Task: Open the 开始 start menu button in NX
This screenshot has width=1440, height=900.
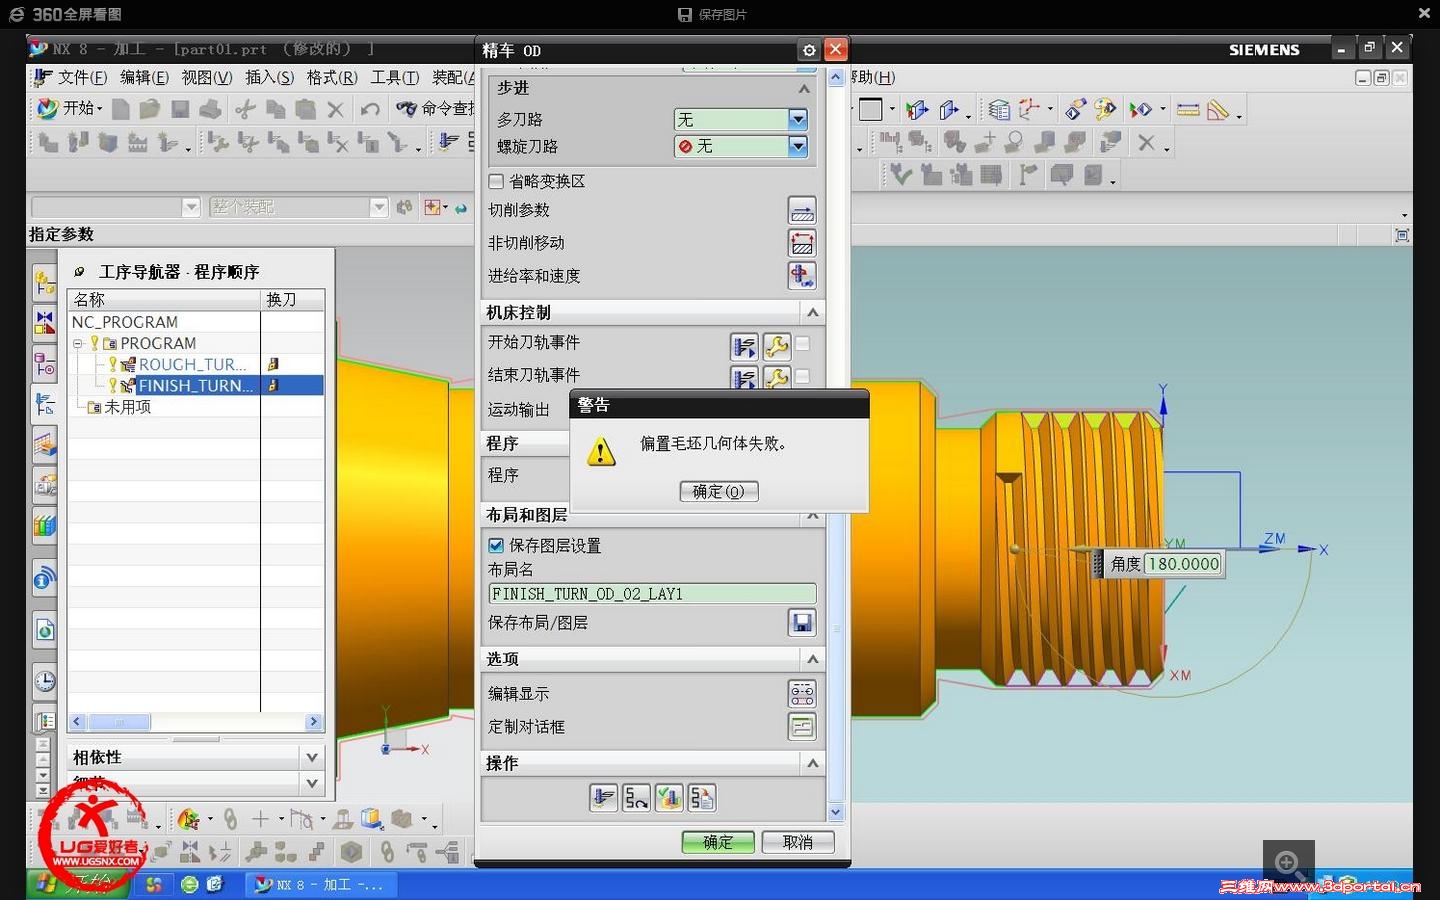Action: (68, 108)
